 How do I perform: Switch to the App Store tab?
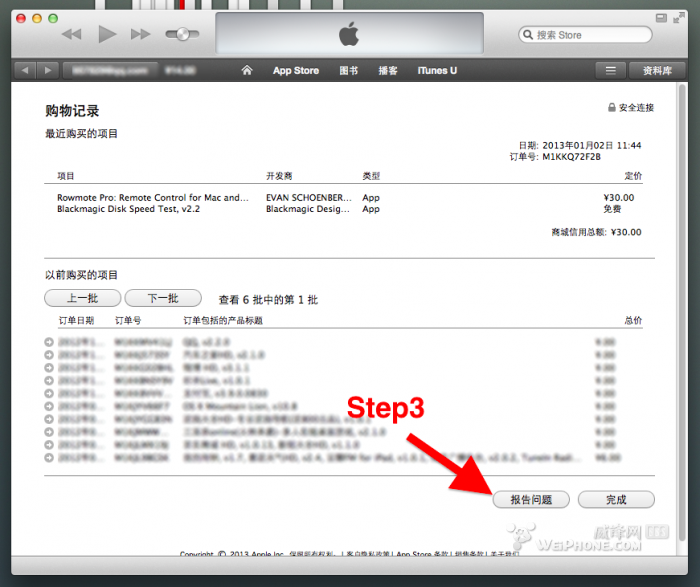pyautogui.click(x=296, y=71)
